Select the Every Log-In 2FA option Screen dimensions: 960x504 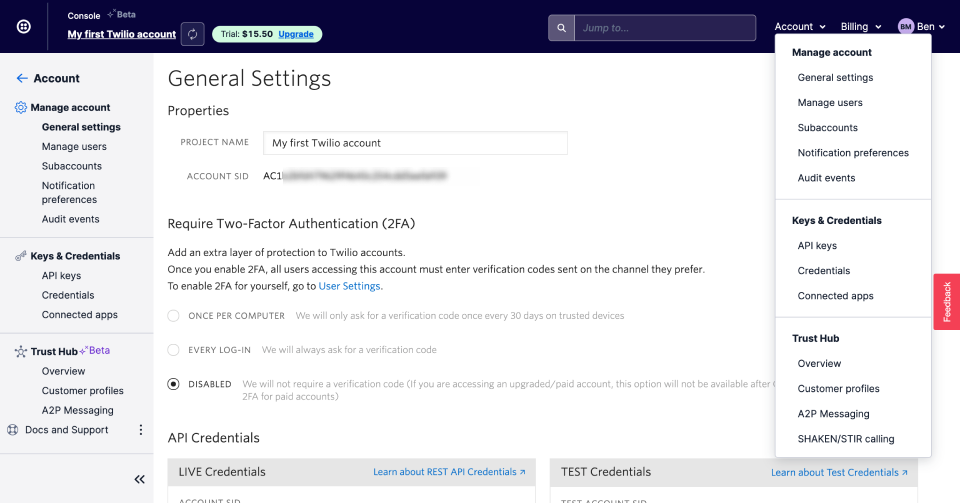coord(173,350)
